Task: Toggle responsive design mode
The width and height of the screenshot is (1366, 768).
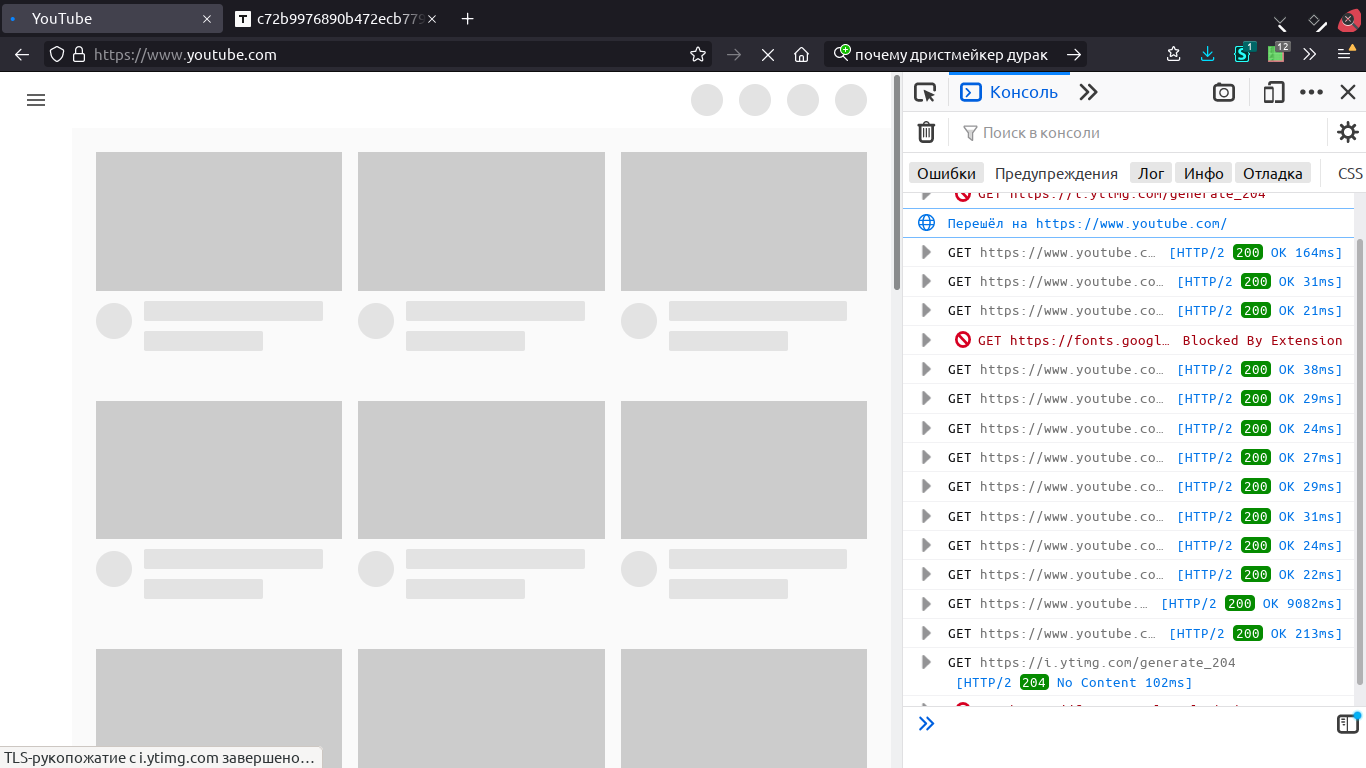Action: pyautogui.click(x=1273, y=93)
